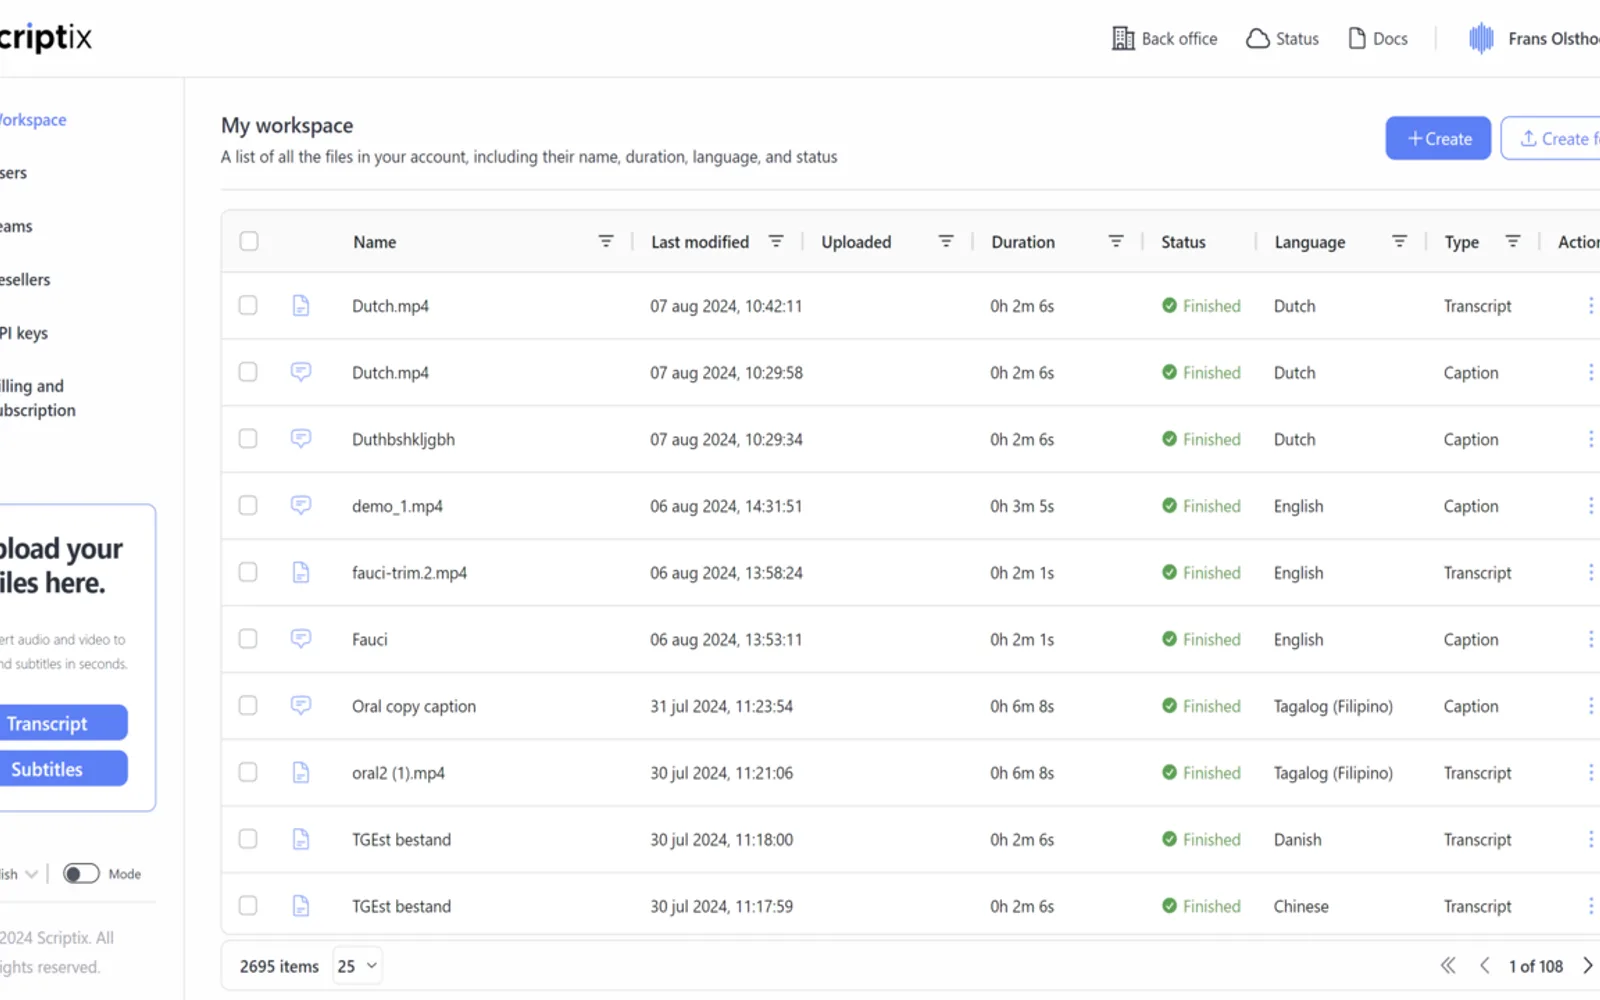The image size is (1600, 1000).
Task: Click caption icon of Fauci row
Action: [301, 638]
